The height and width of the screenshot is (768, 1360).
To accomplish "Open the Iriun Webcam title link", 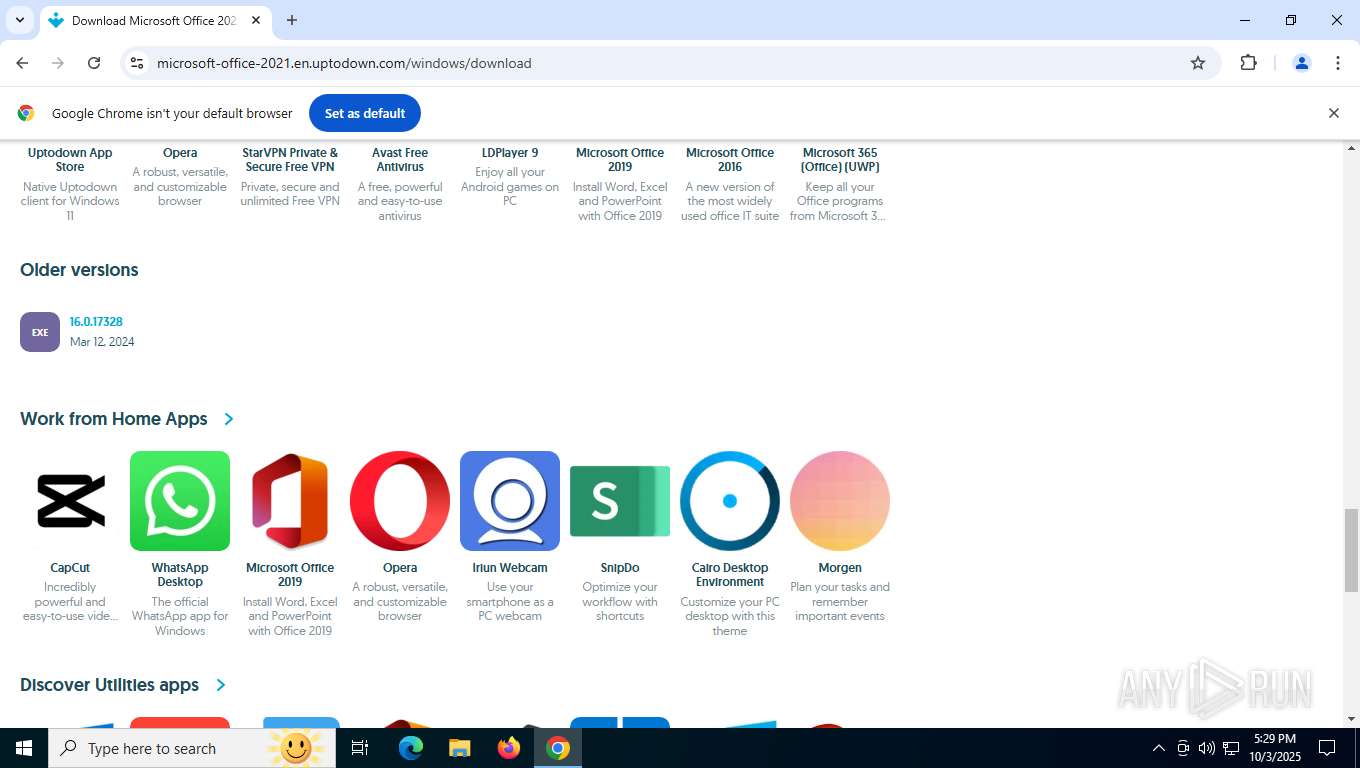I will 510,568.
